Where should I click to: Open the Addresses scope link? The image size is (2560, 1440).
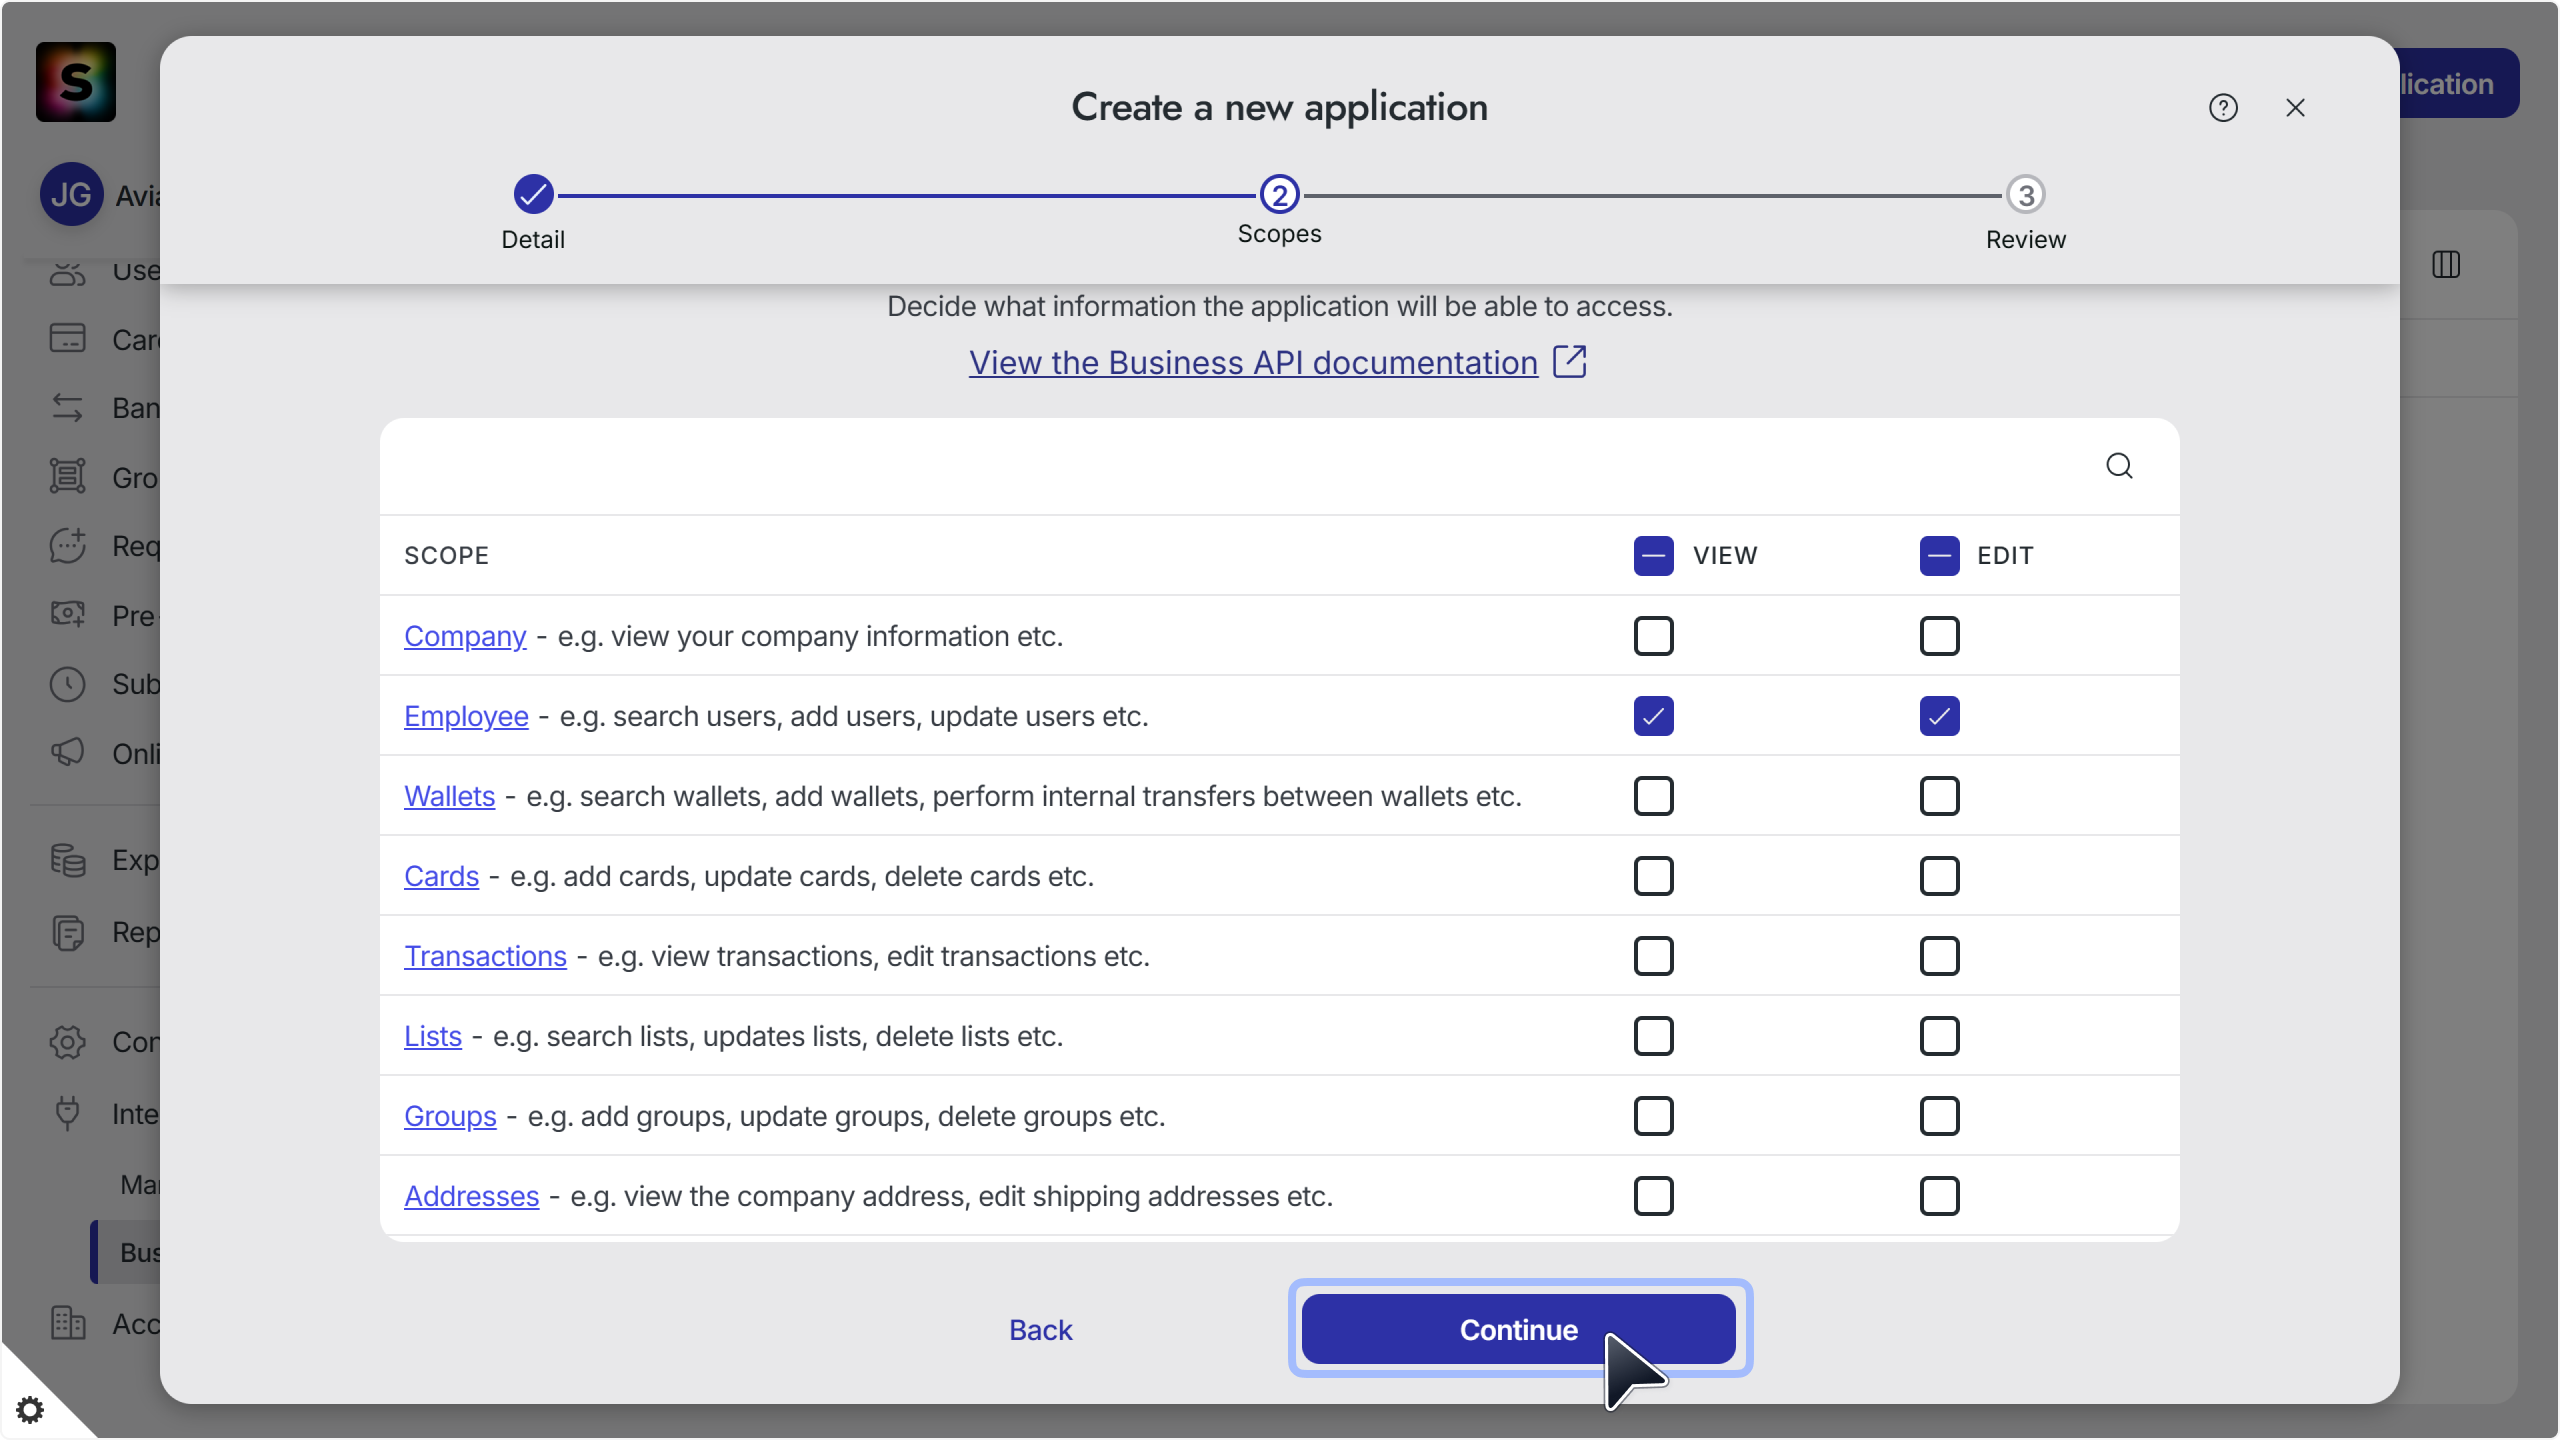coord(471,1196)
